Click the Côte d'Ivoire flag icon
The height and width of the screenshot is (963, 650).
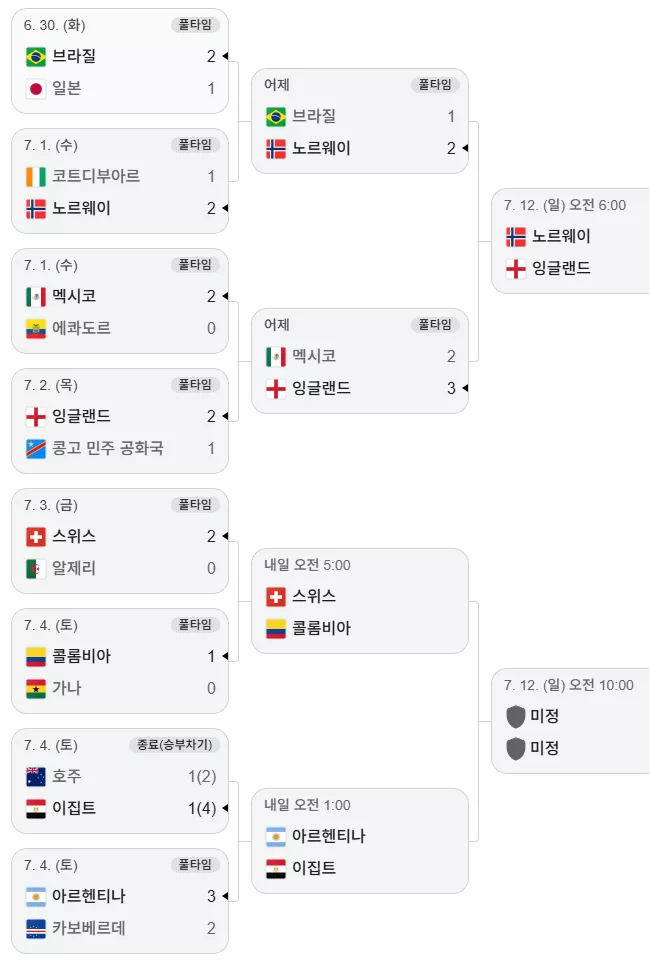pos(36,177)
